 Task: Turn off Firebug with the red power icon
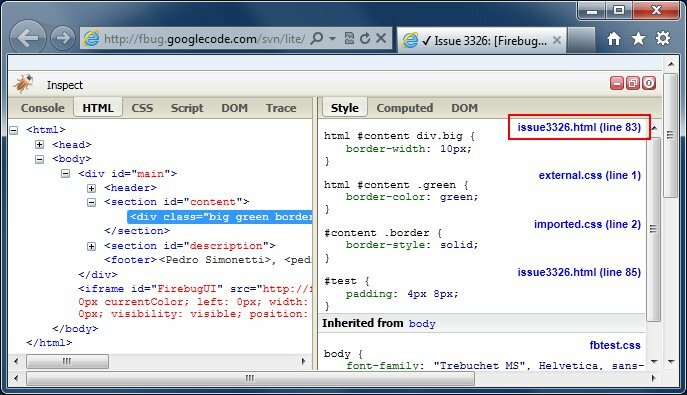tap(649, 83)
